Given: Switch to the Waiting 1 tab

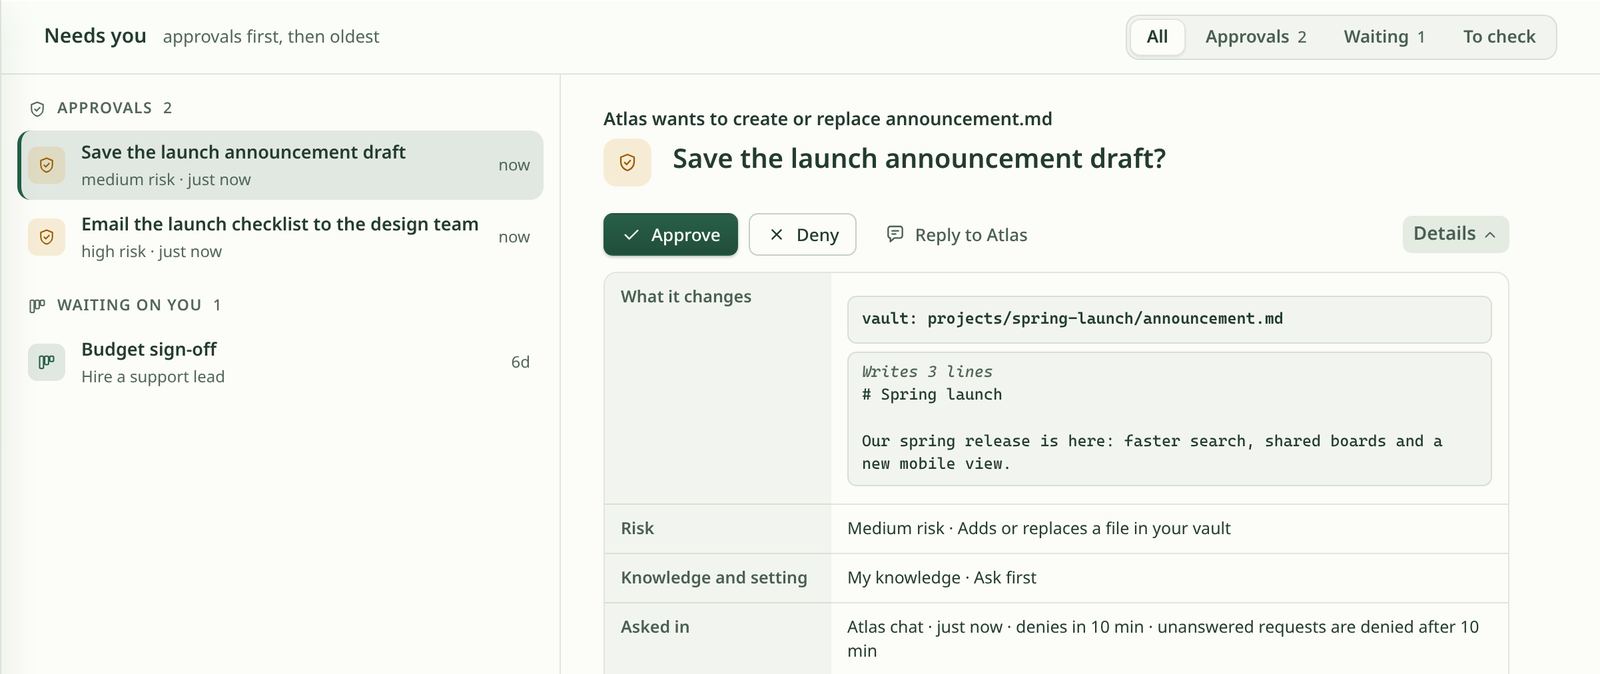Looking at the screenshot, I should coord(1384,37).
